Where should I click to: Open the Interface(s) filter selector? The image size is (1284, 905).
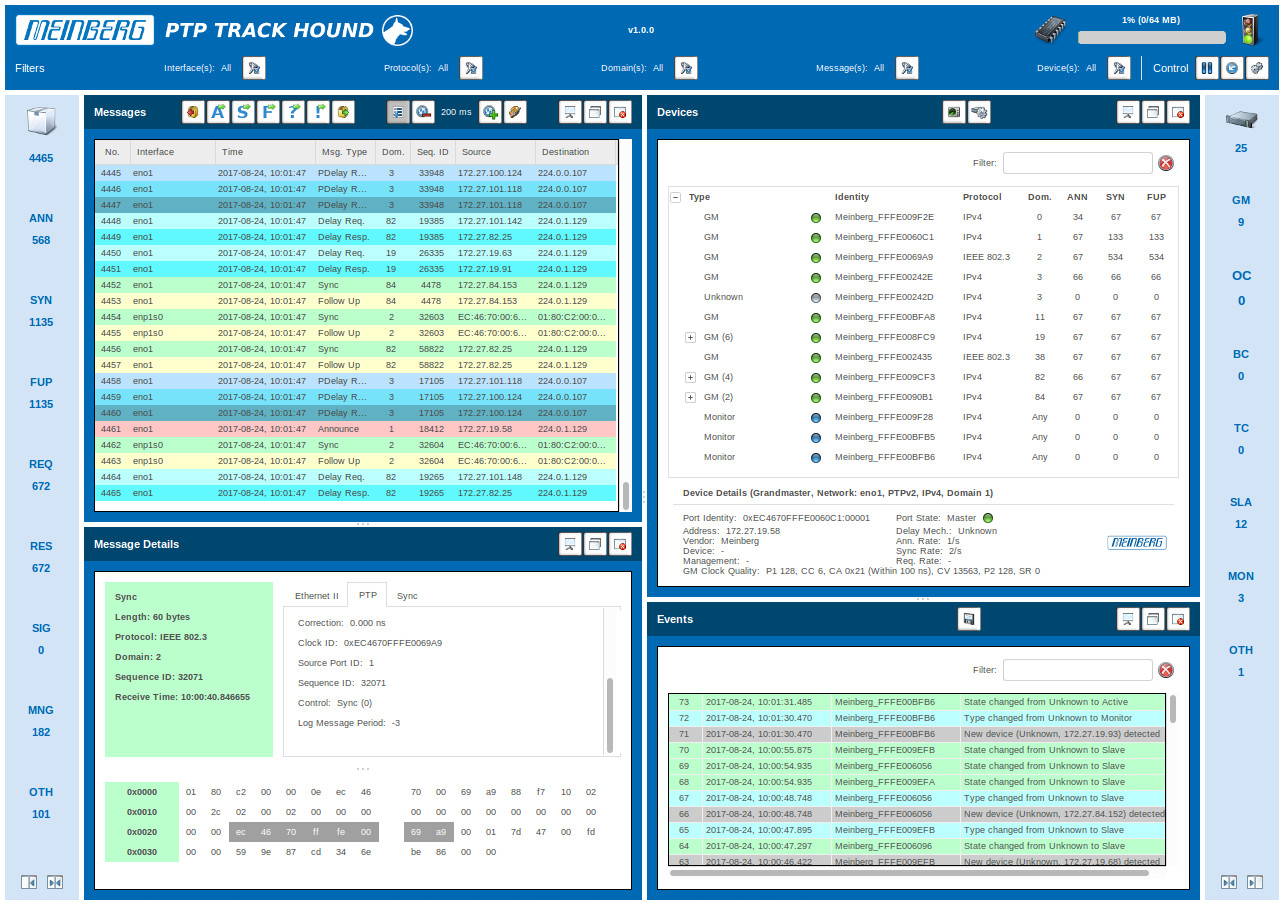(254, 68)
